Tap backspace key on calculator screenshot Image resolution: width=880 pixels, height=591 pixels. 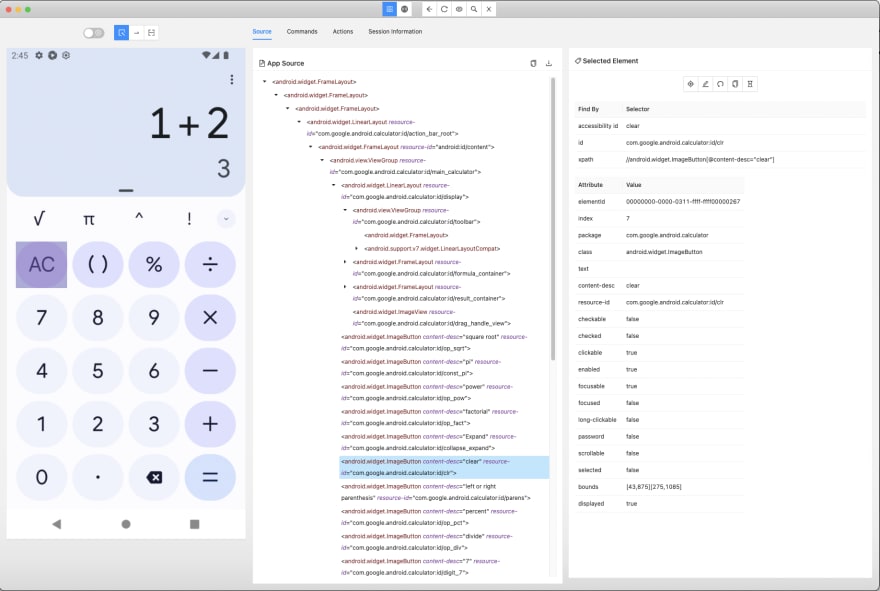154,477
